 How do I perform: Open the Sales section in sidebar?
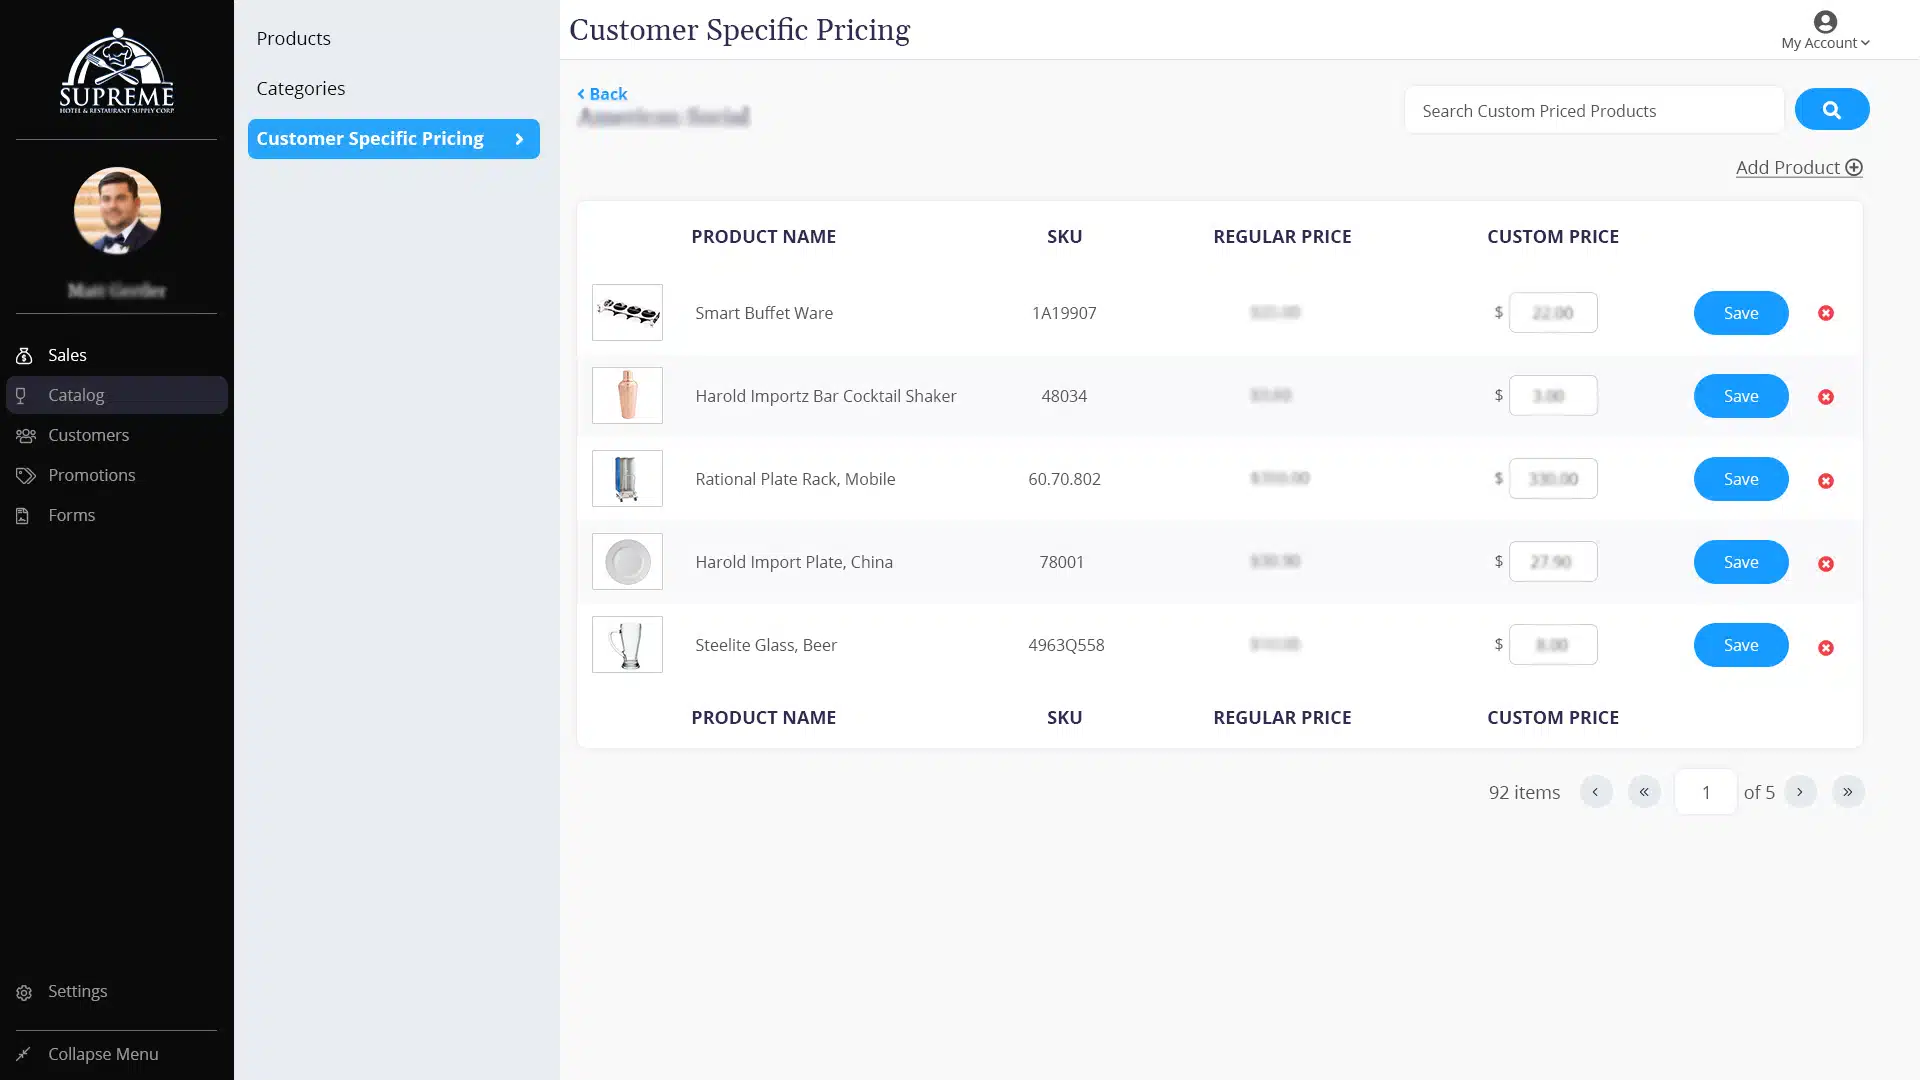coord(67,355)
